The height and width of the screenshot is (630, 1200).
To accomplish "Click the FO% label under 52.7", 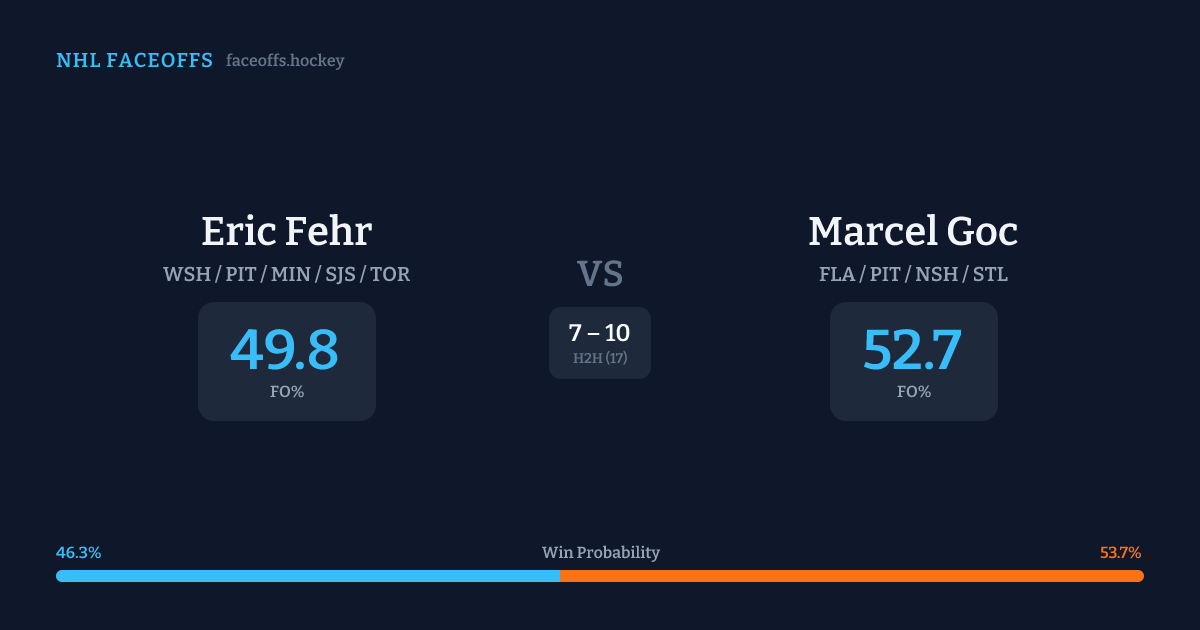I will pyautogui.click(x=913, y=392).
